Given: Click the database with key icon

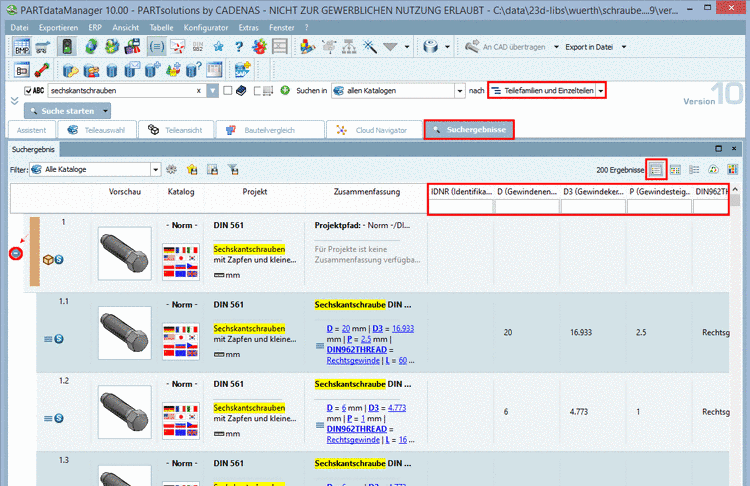Looking at the screenshot, I should pos(70,70).
